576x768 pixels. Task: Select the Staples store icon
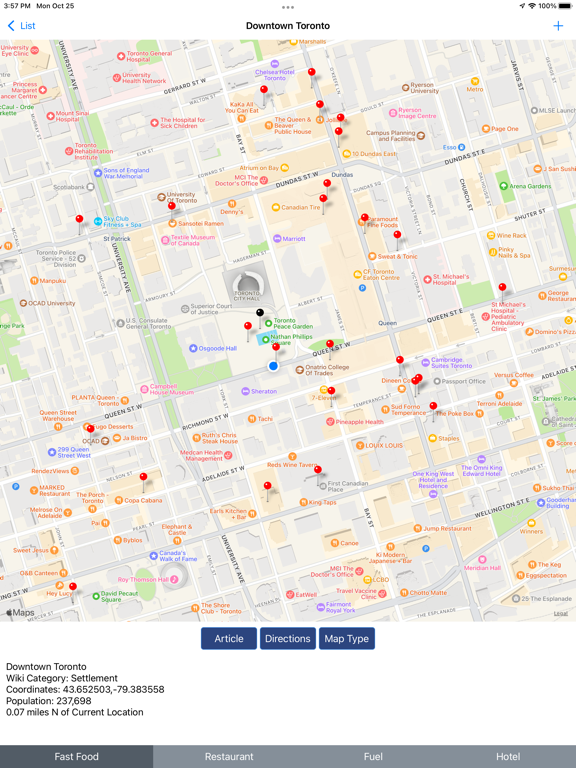coord(432,438)
